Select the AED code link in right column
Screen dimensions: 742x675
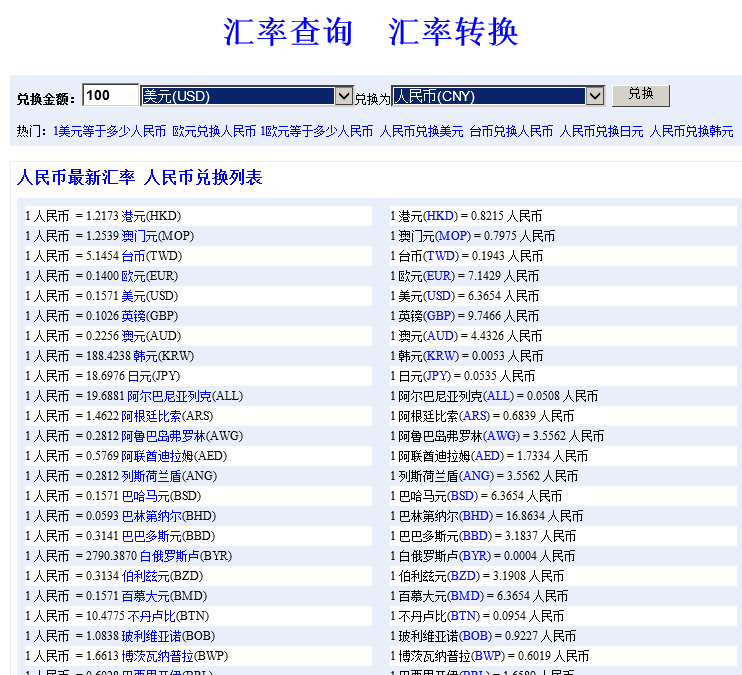pos(487,456)
